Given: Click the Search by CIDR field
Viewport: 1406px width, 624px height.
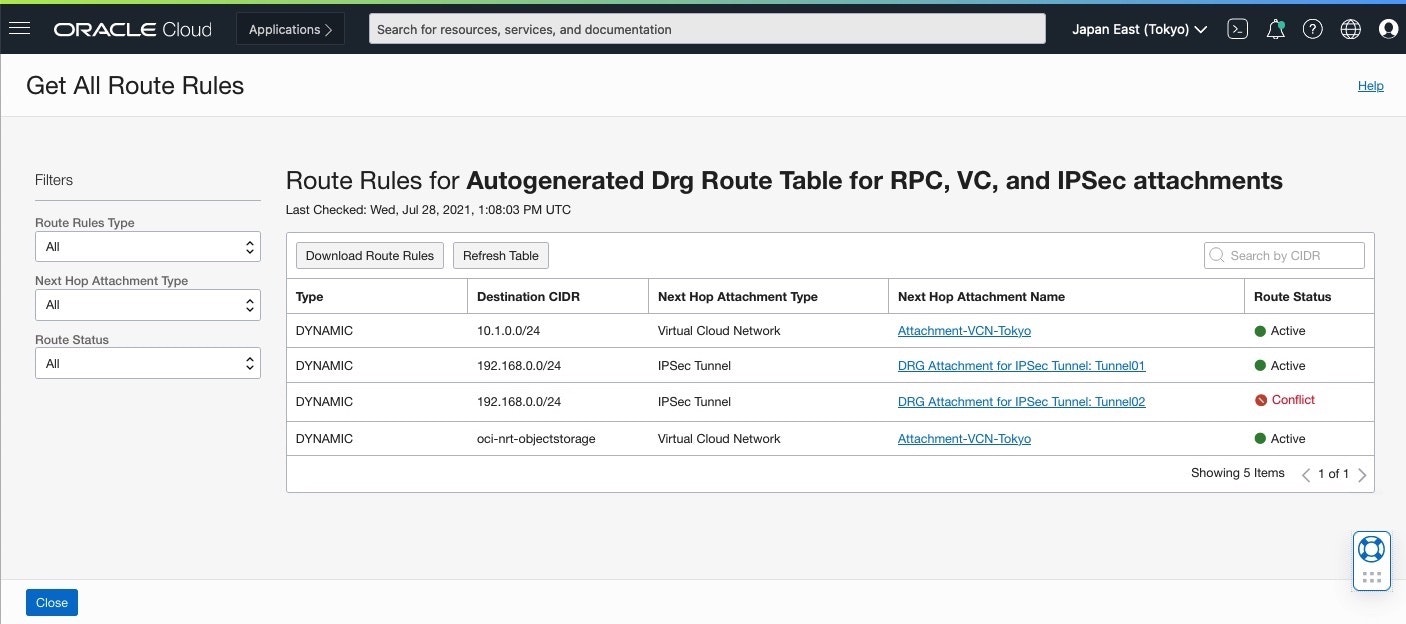Looking at the screenshot, I should coord(1284,255).
